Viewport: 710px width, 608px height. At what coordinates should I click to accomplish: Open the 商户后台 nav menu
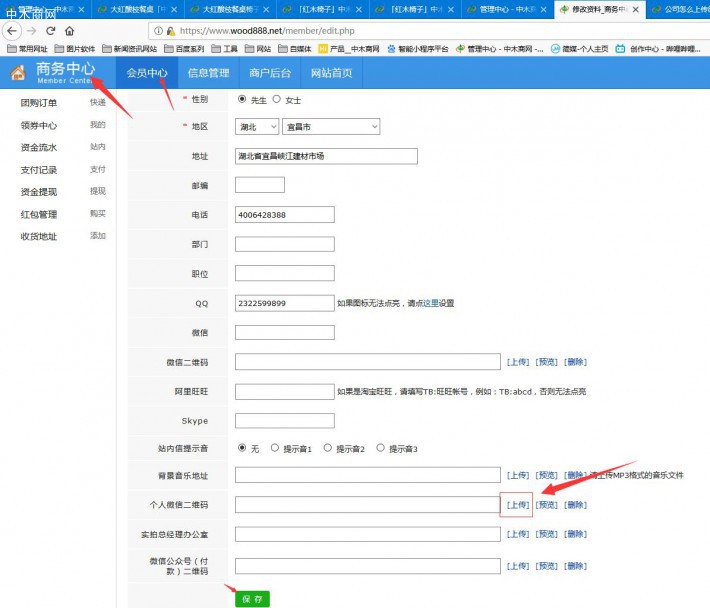click(270, 73)
